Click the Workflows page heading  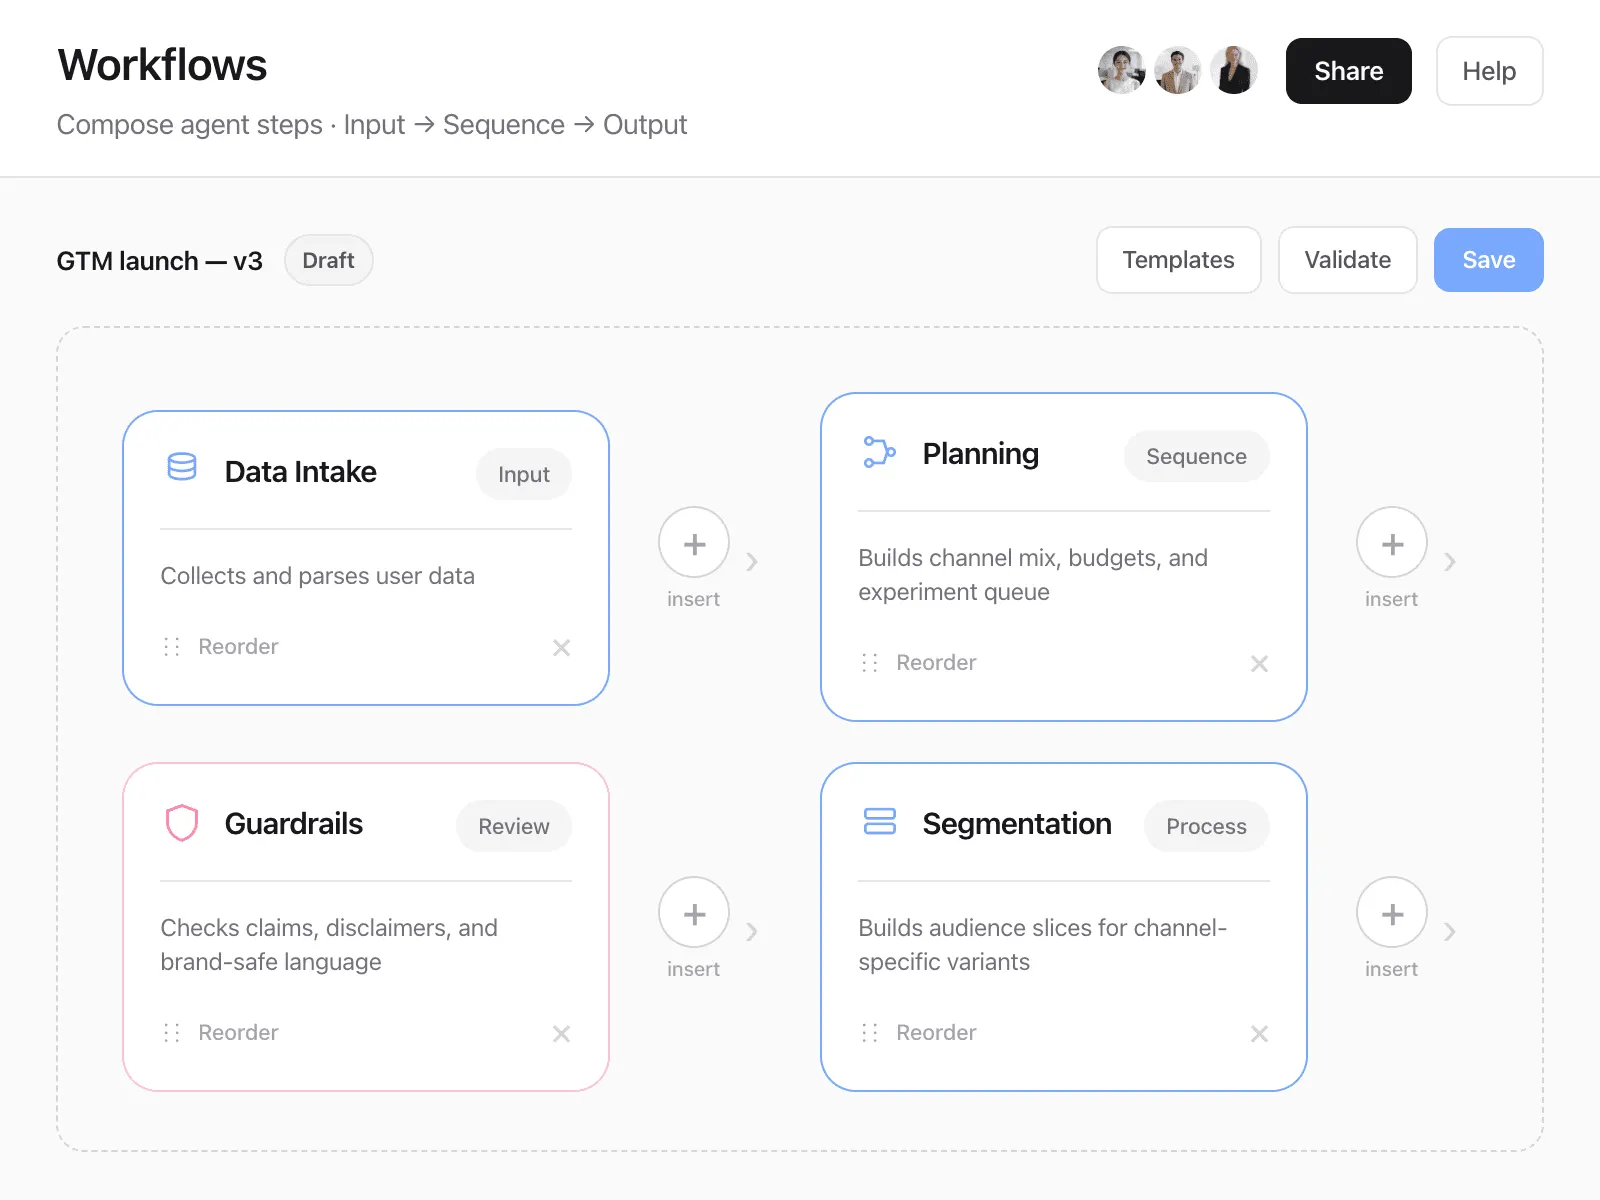(x=162, y=65)
